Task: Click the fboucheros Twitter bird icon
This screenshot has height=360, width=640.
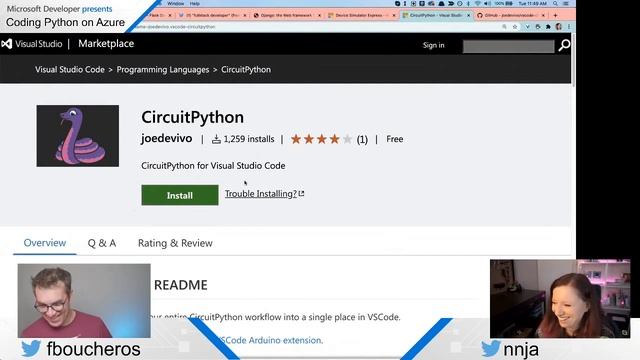Action: pyautogui.click(x=31, y=349)
